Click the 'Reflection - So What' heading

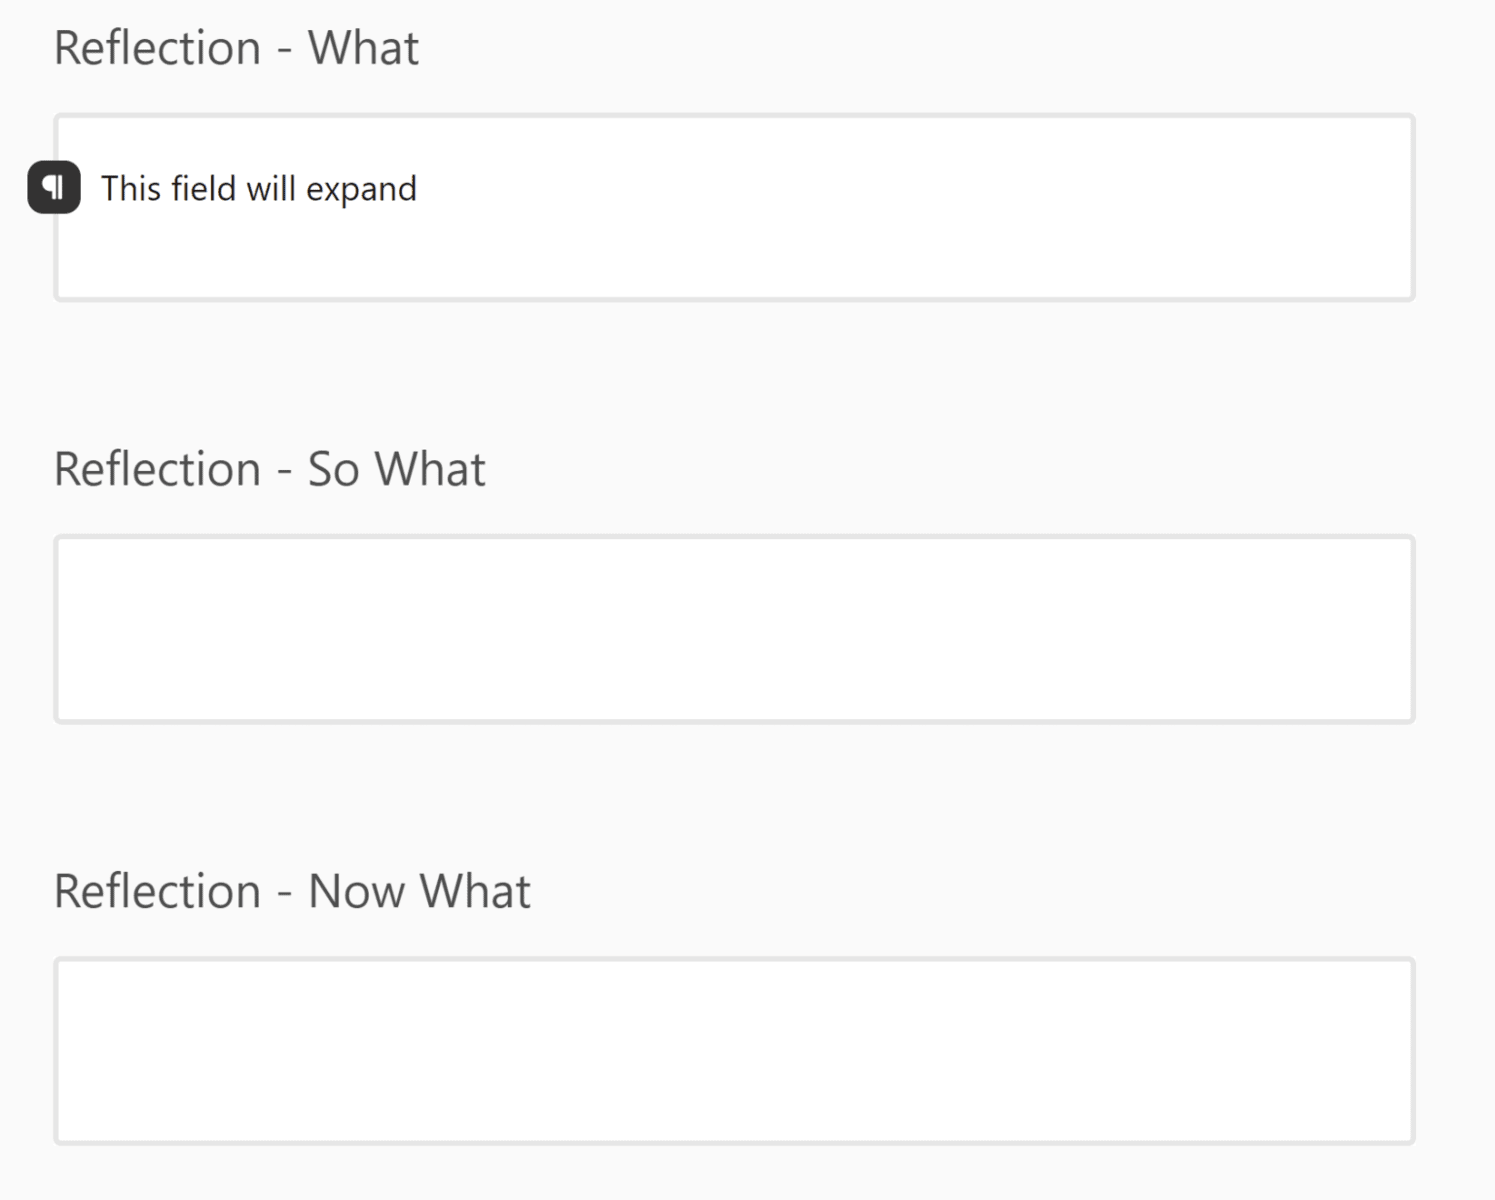(269, 469)
